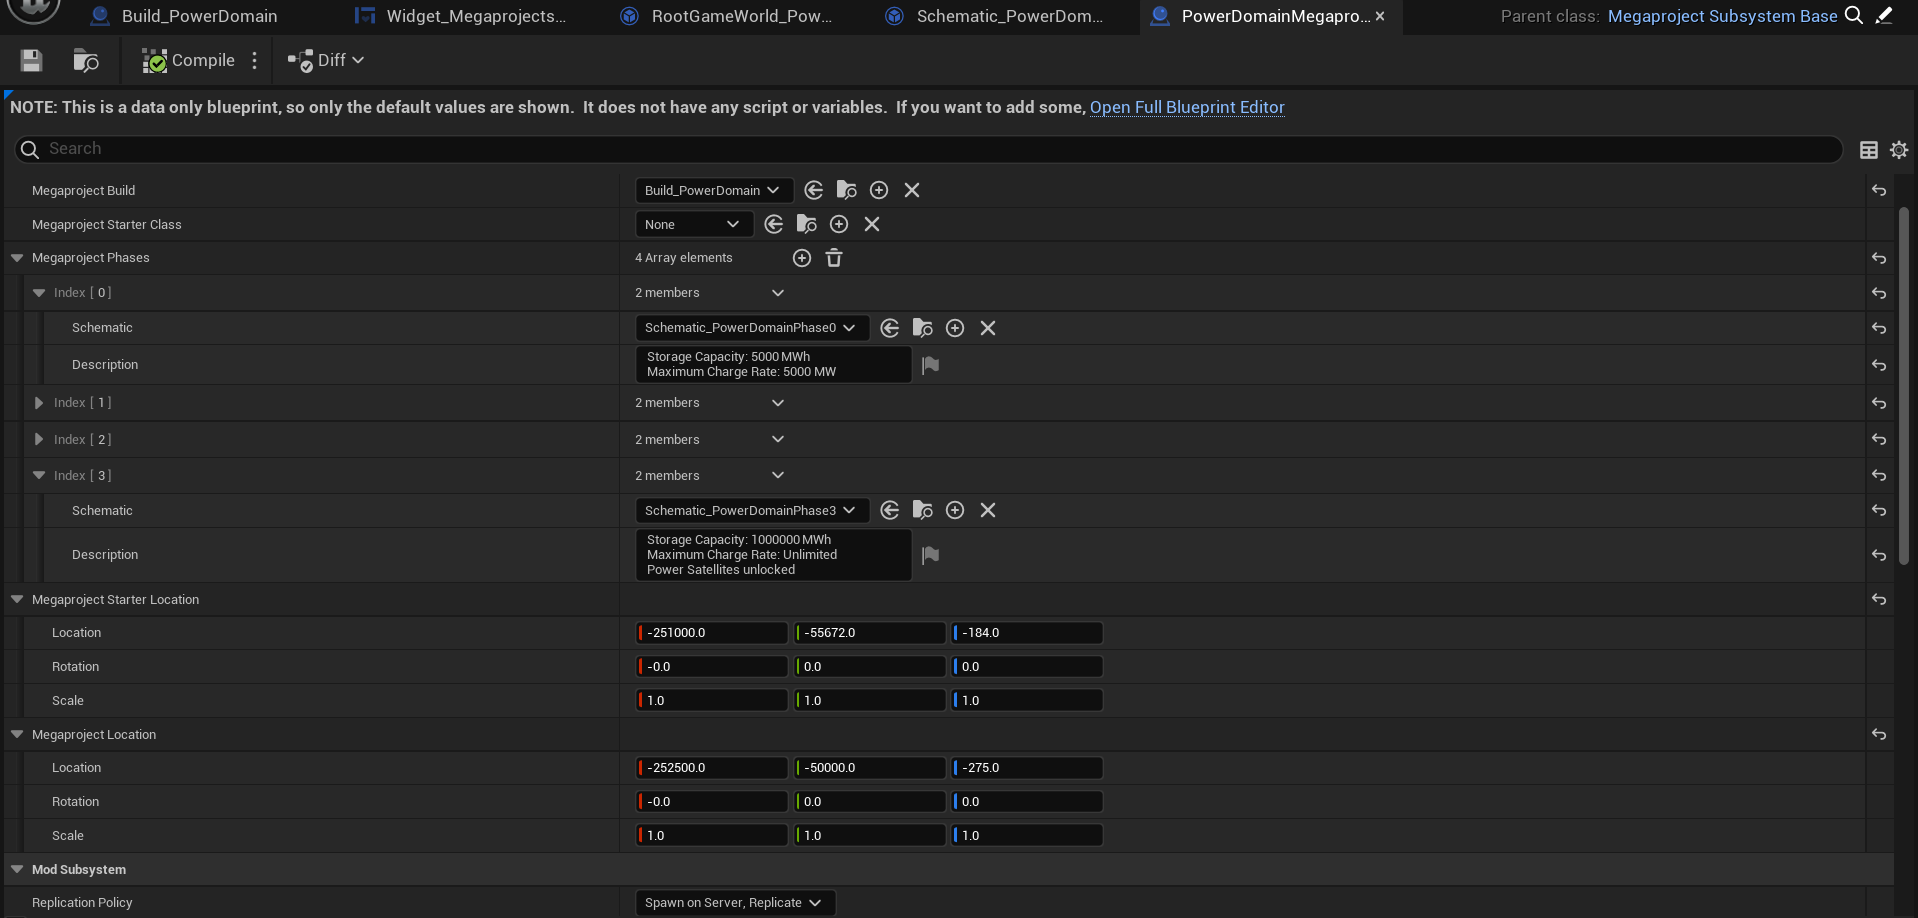Create new class for Phase3 schematic
Image resolution: width=1918 pixels, height=918 pixels.
(x=955, y=510)
